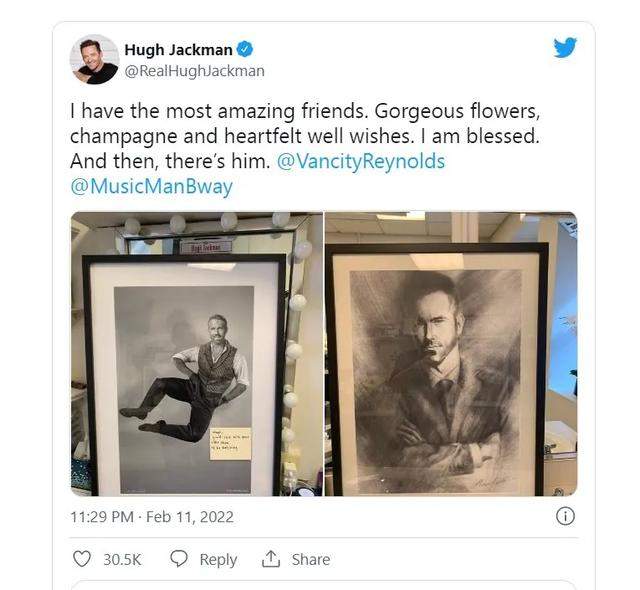Click the Twitter bird logo
The width and height of the screenshot is (640, 590).
click(565, 47)
